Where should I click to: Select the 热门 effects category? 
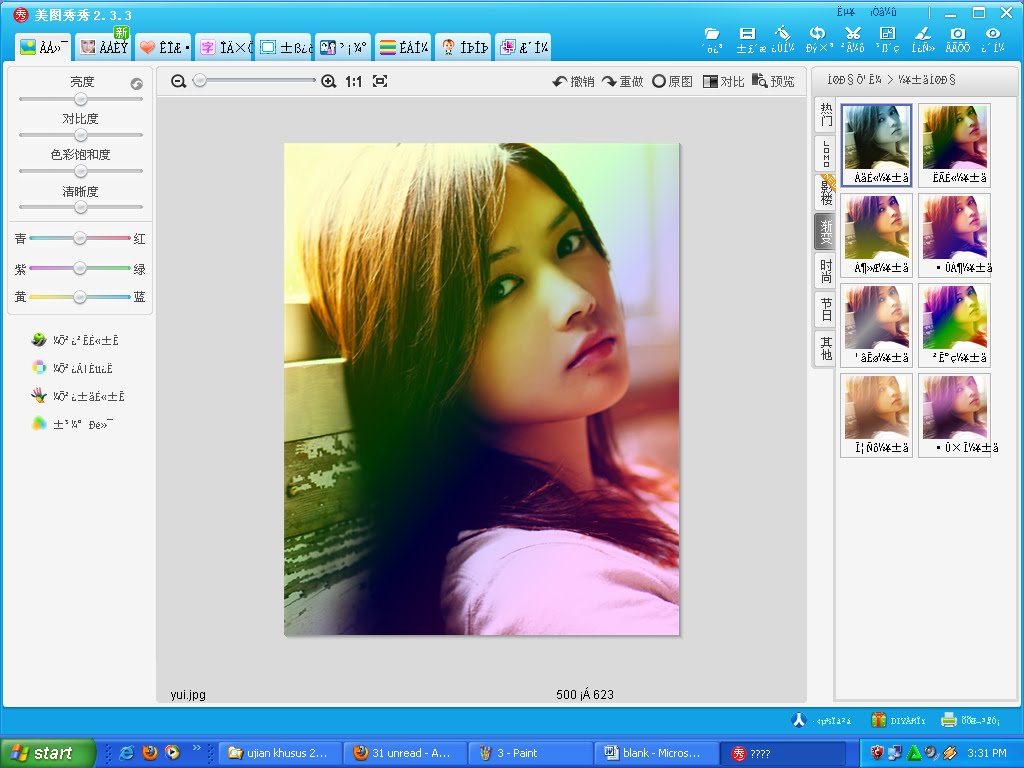[826, 114]
